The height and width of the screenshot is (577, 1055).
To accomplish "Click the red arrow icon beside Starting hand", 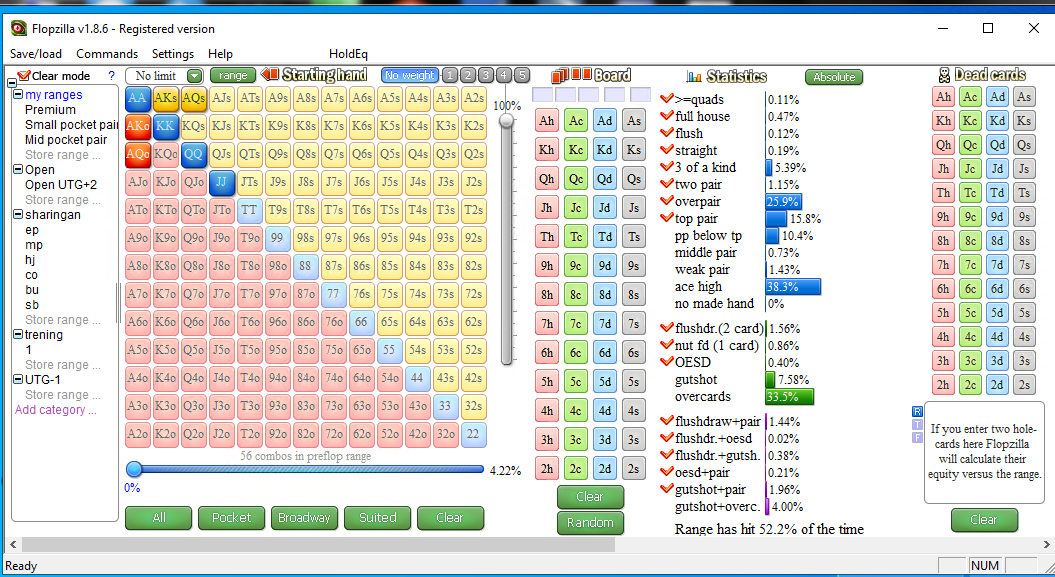I will click(270, 74).
